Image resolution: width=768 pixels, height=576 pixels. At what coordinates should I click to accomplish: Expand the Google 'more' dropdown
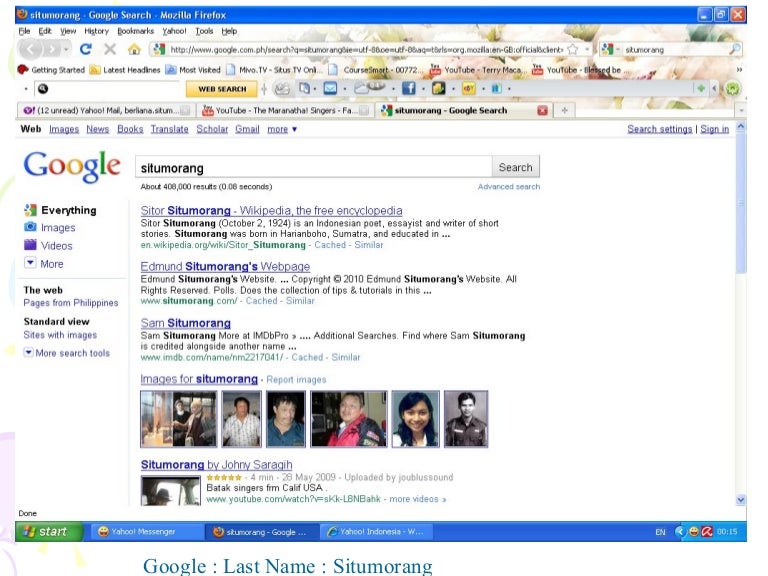[x=282, y=129]
